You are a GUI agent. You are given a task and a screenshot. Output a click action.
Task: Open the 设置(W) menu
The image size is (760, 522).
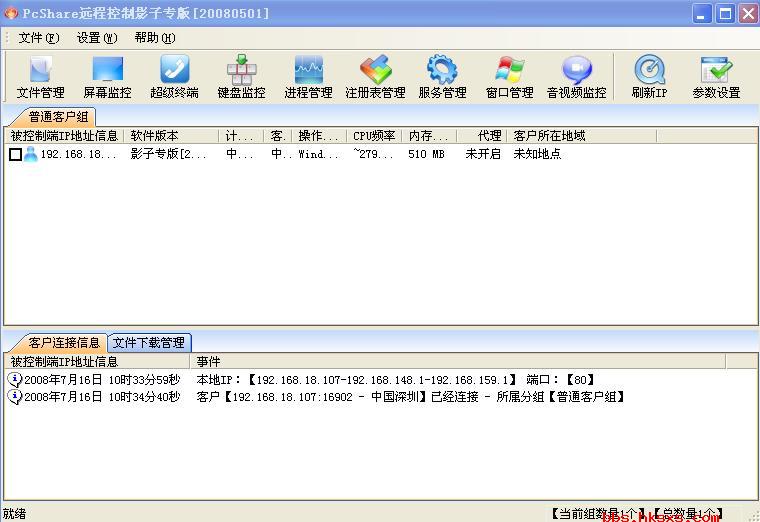[97, 38]
